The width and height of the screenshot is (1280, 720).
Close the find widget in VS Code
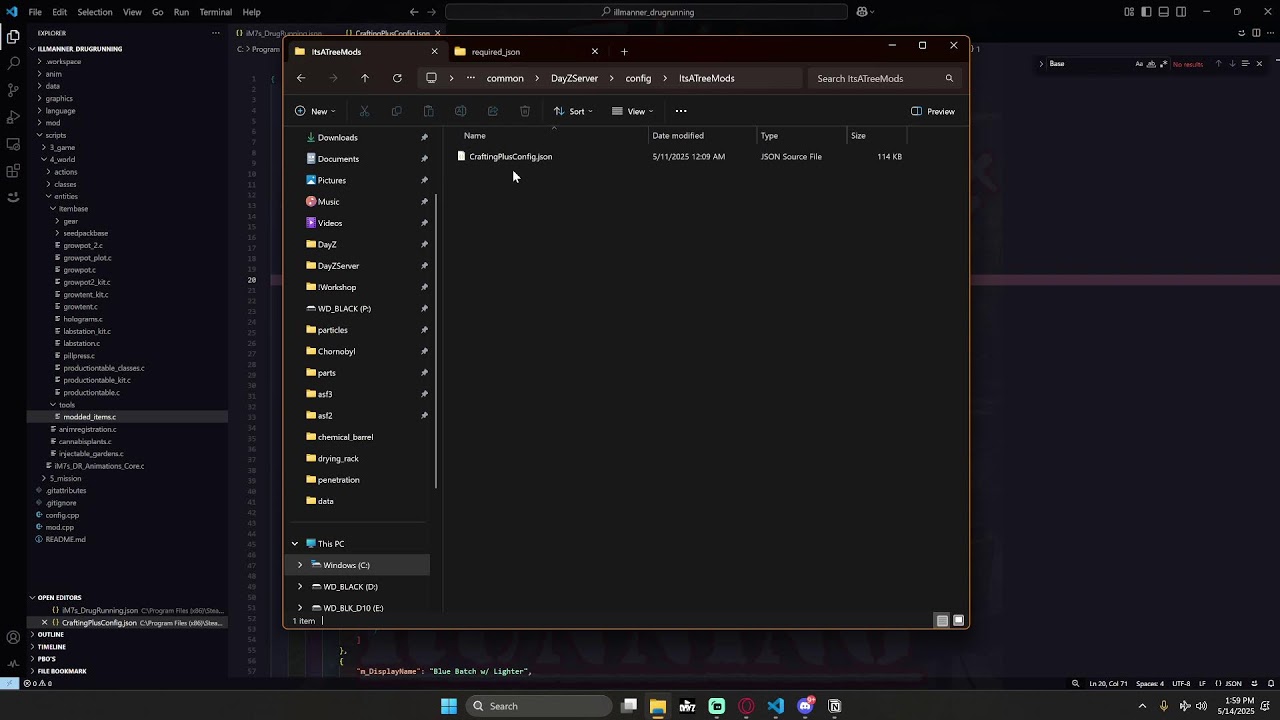click(x=1259, y=64)
